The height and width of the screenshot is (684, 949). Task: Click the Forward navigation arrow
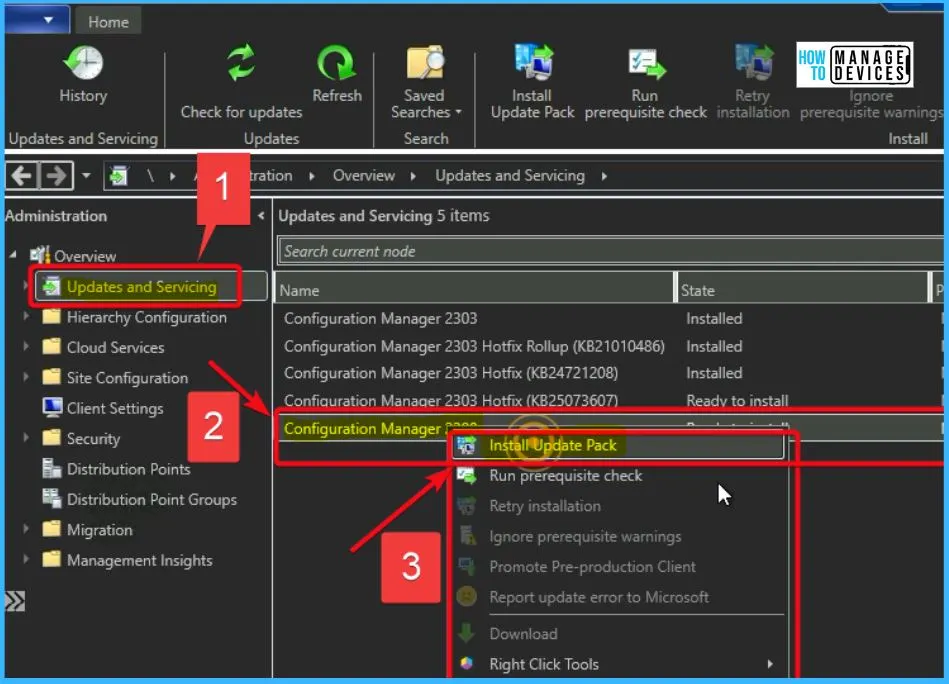[x=56, y=176]
